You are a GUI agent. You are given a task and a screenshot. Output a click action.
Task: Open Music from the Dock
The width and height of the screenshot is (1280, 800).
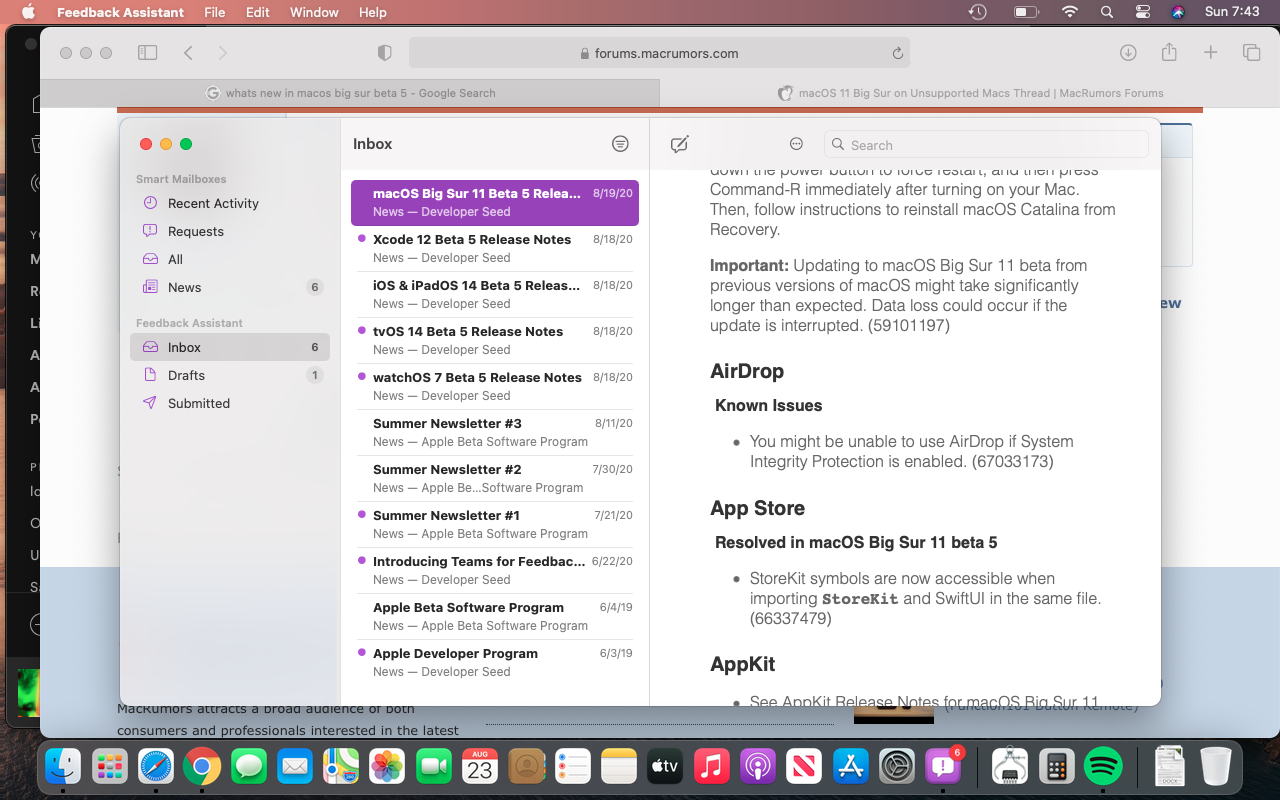tap(711, 767)
